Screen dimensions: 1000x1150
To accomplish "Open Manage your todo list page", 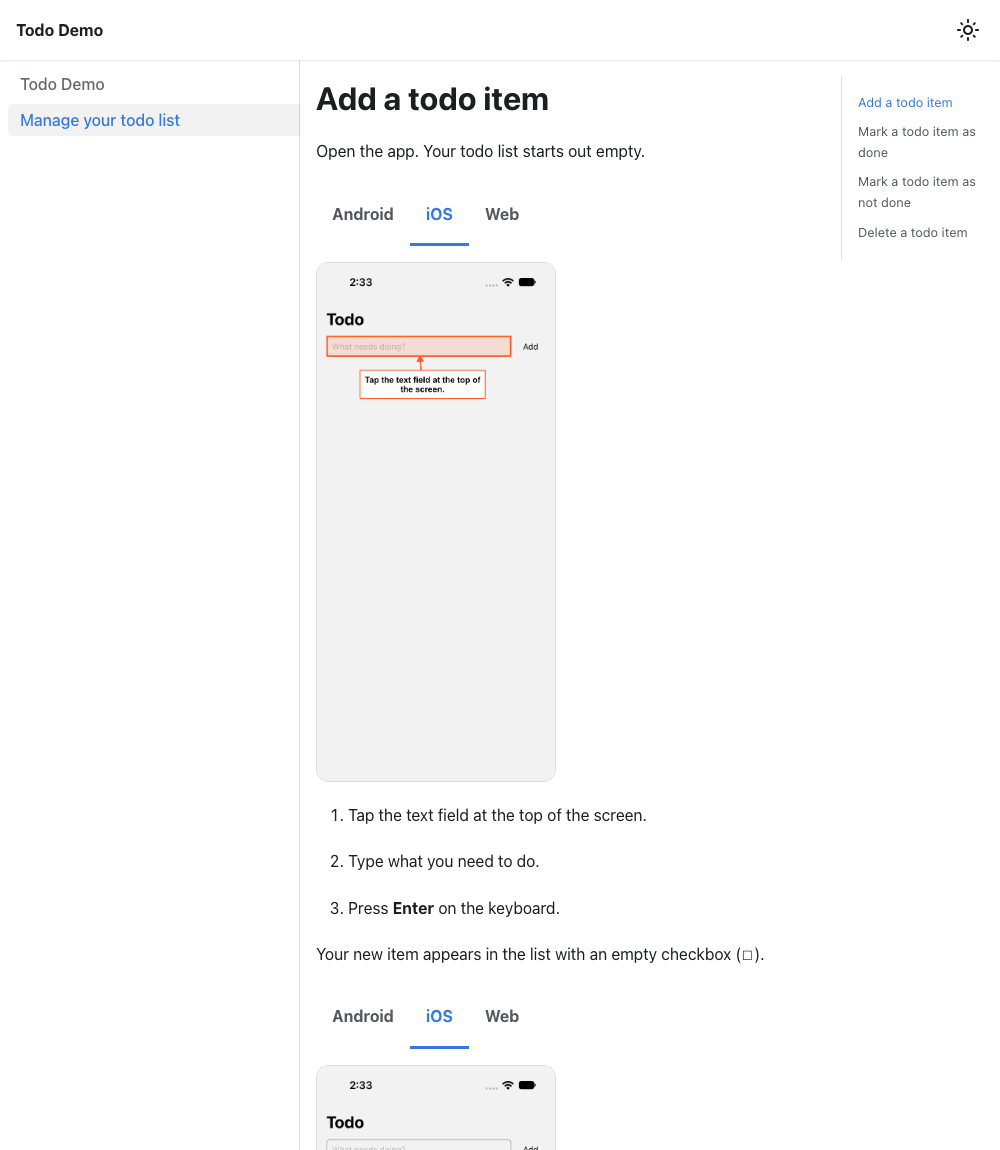I will coord(153,120).
